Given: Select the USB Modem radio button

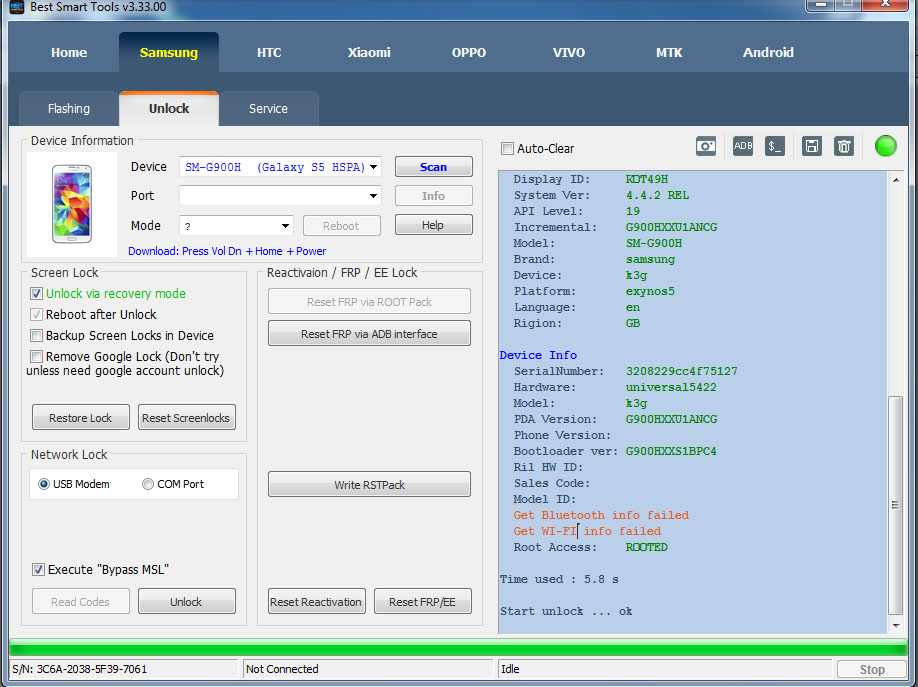Looking at the screenshot, I should (43, 484).
